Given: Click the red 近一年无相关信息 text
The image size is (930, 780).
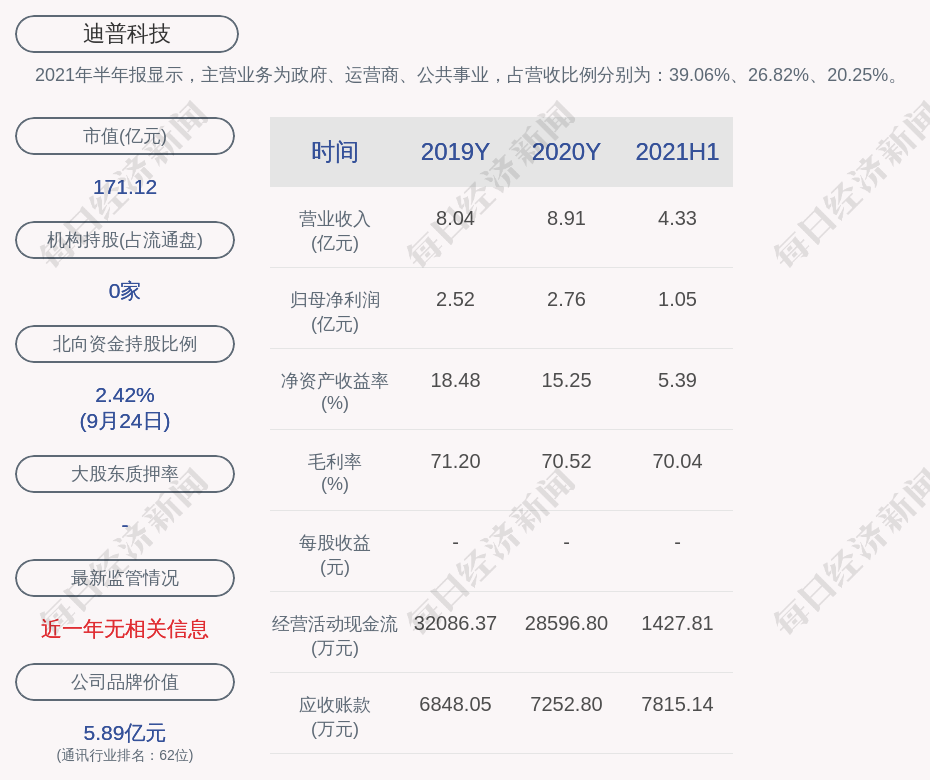Looking at the screenshot, I should (x=125, y=629).
